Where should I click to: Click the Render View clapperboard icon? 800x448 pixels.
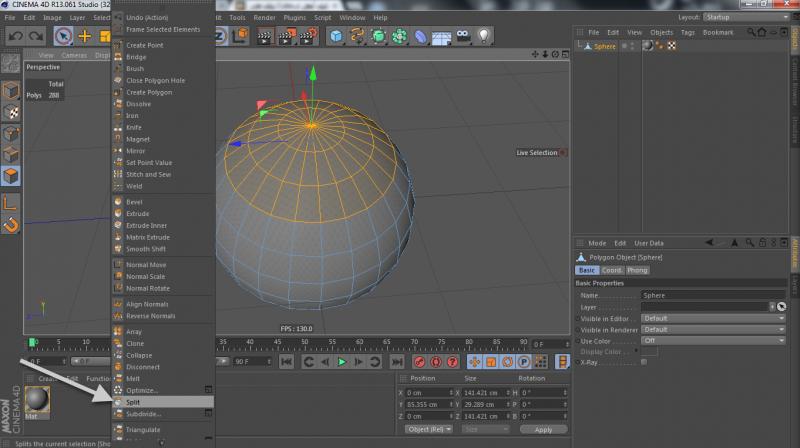[266, 36]
